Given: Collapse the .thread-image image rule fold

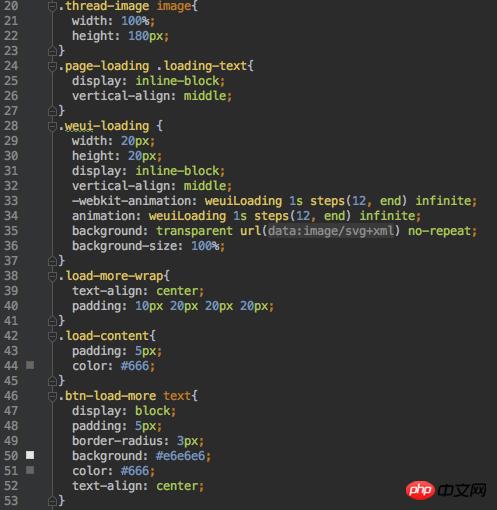Looking at the screenshot, I should pyautogui.click(x=52, y=6).
